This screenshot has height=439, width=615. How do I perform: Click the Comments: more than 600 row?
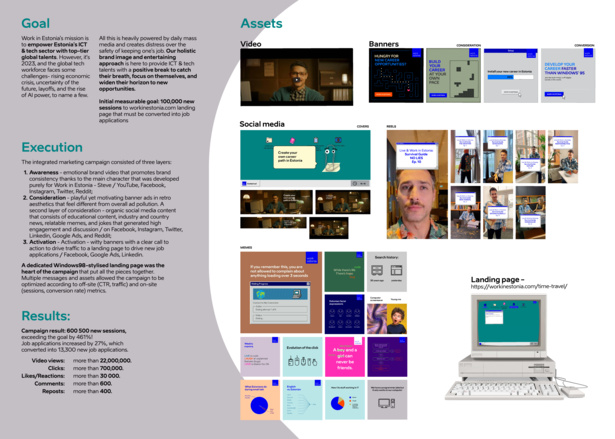tap(73, 384)
